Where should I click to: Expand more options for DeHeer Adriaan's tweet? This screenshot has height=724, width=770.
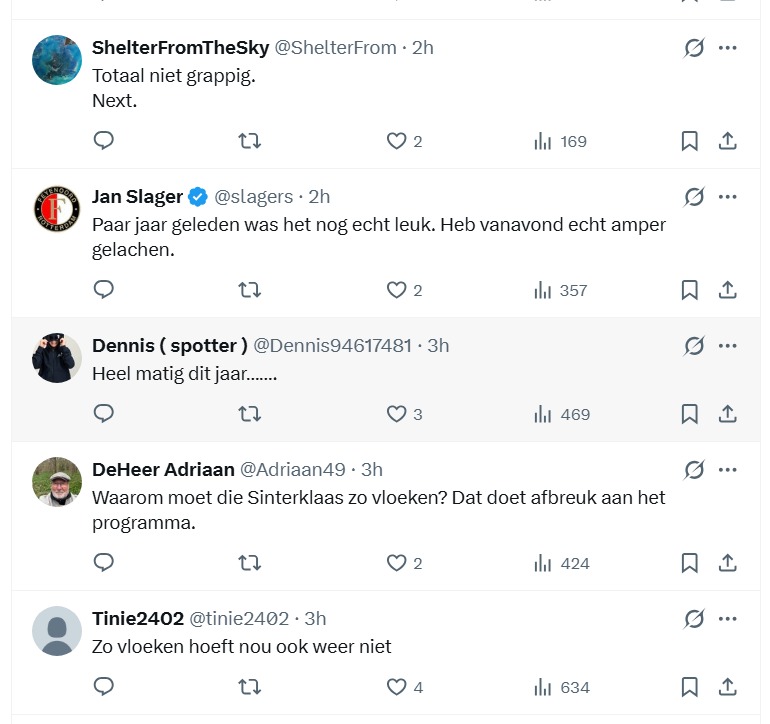(728, 470)
